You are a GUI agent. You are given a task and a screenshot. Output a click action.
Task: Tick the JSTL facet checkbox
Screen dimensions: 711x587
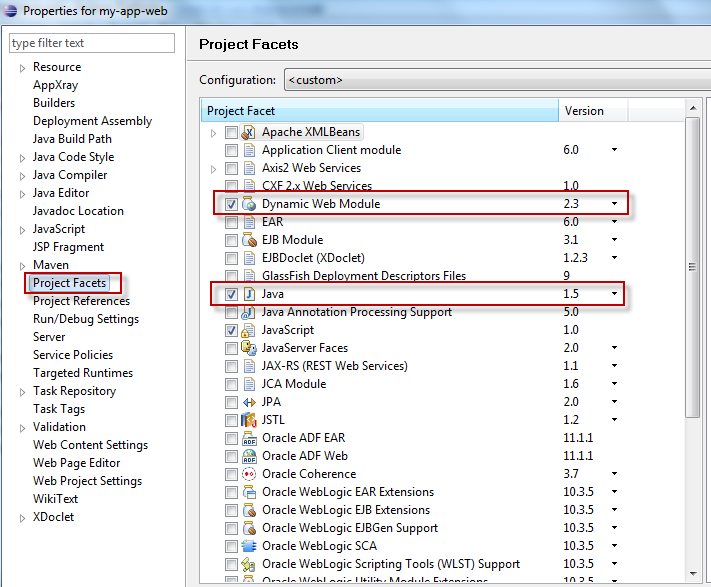click(x=231, y=421)
